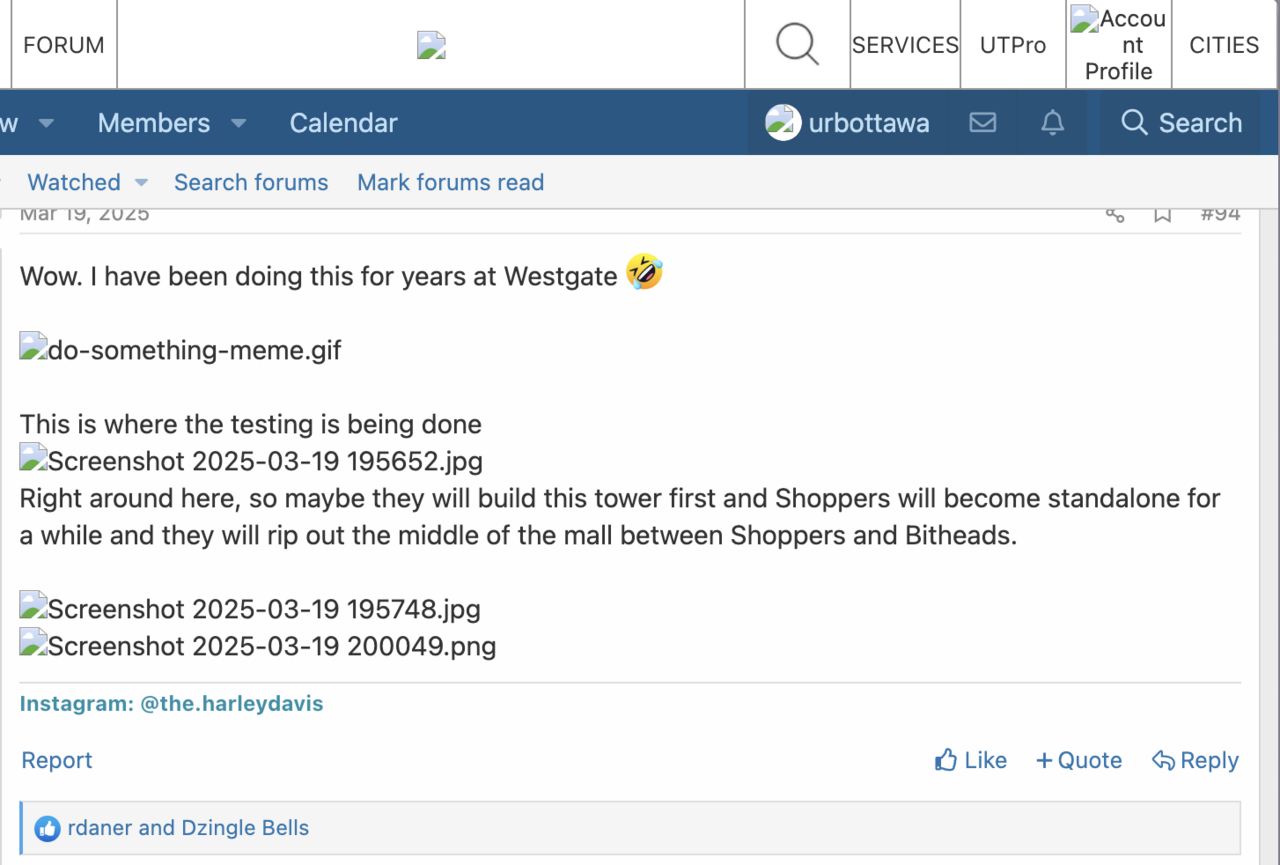
Task: Open the do-something-meme.gif image
Action: [181, 351]
